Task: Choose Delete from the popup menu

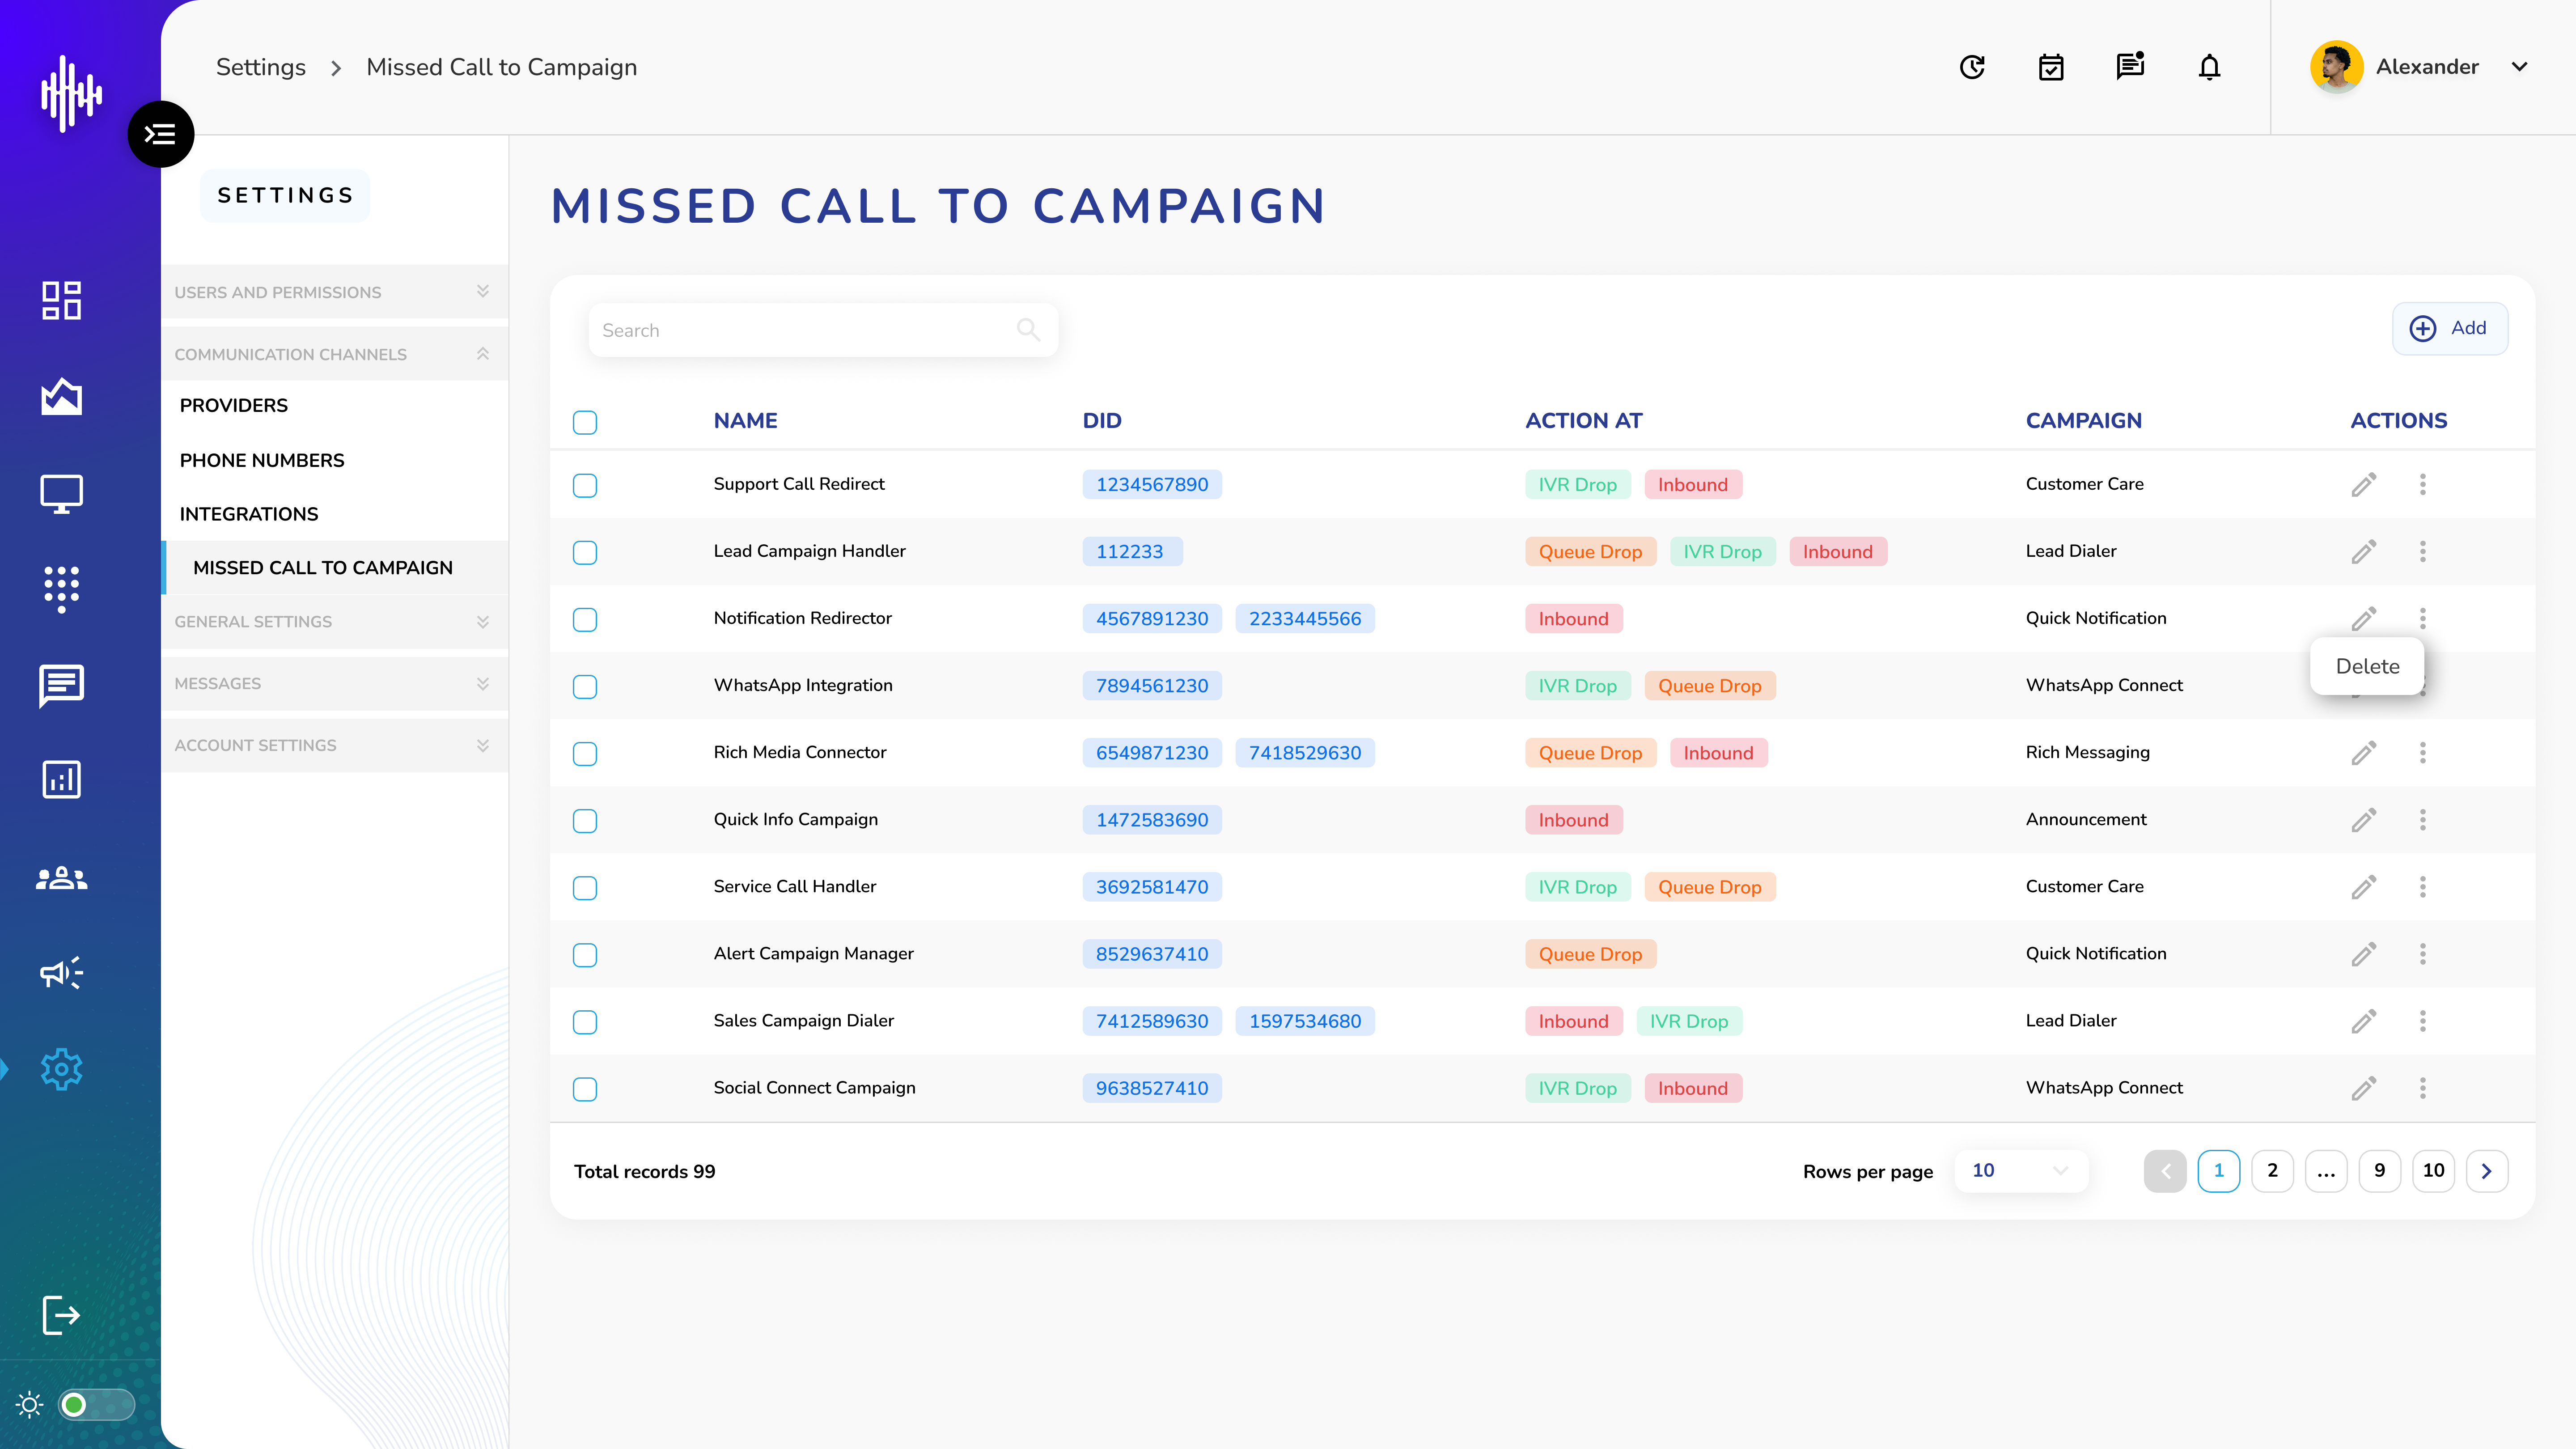Action: click(2367, 666)
